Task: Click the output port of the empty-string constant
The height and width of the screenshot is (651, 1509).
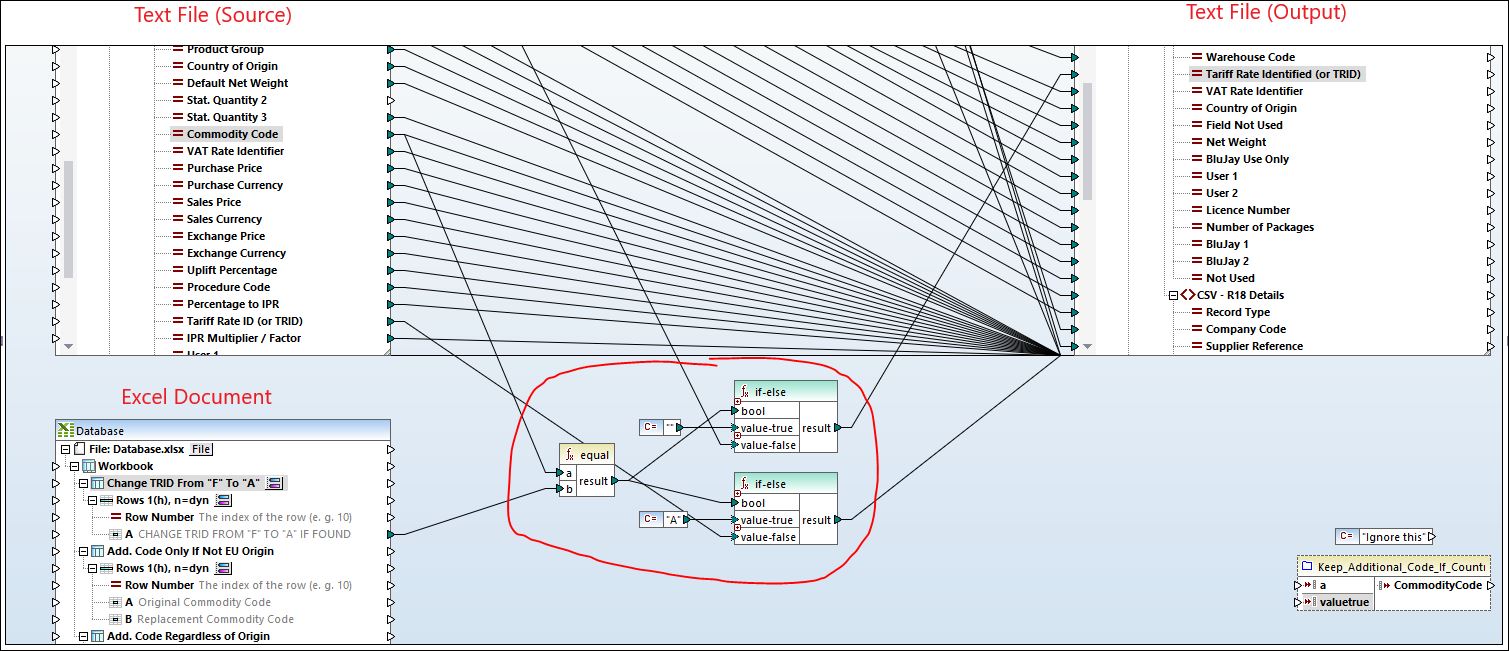Action: pyautogui.click(x=679, y=428)
